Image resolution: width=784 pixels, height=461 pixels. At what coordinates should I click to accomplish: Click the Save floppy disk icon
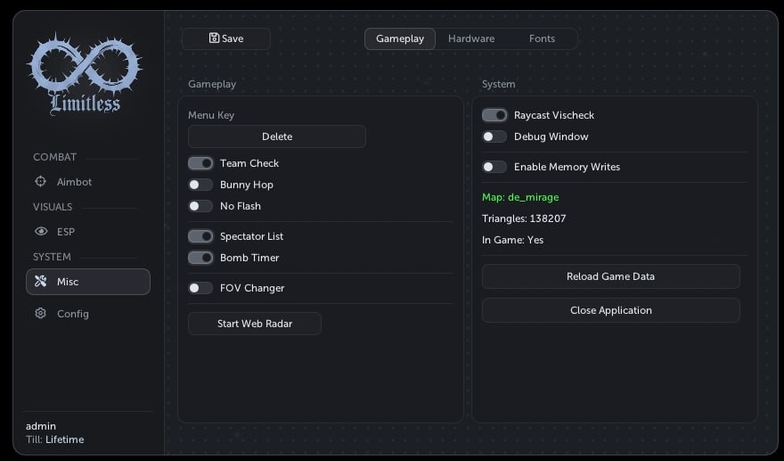click(214, 38)
